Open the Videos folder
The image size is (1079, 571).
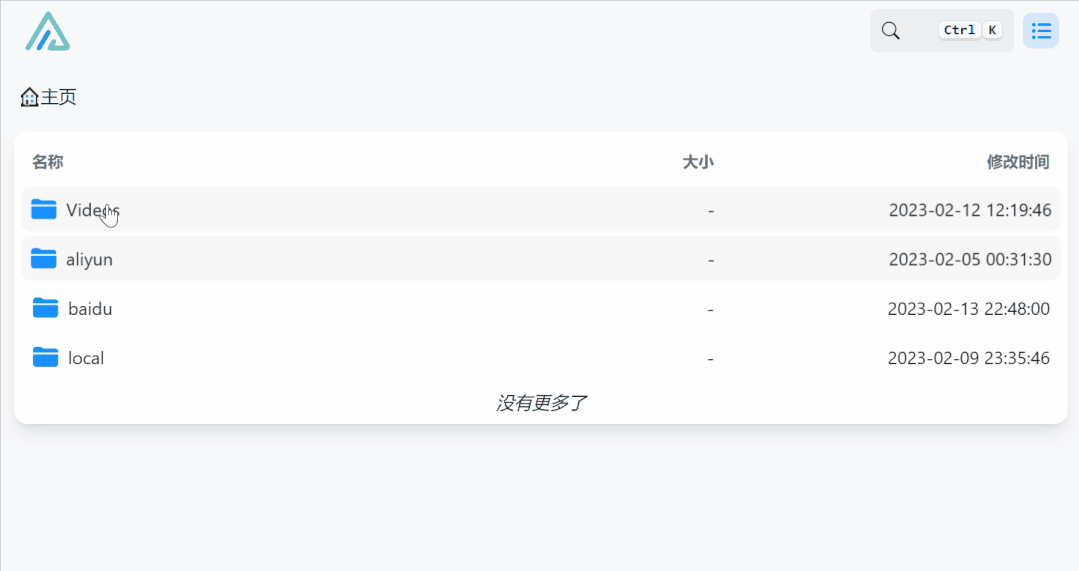coord(92,210)
